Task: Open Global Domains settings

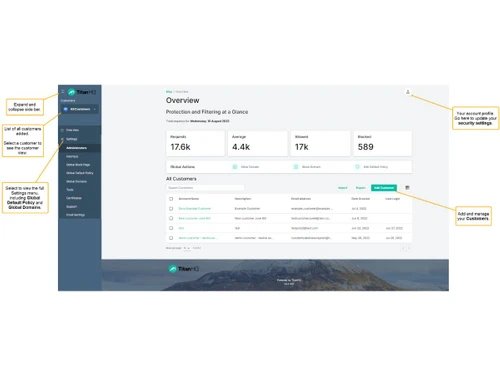Action: [x=76, y=181]
